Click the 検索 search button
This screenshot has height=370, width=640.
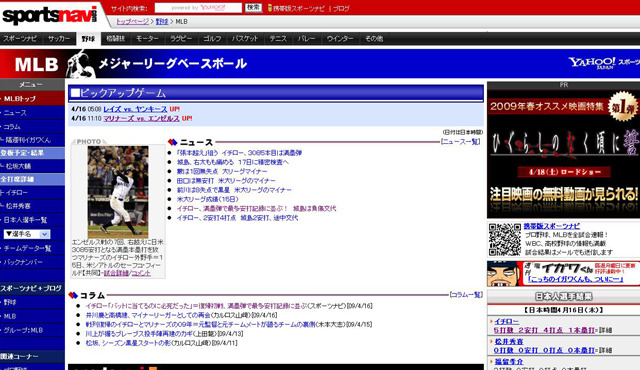(253, 8)
